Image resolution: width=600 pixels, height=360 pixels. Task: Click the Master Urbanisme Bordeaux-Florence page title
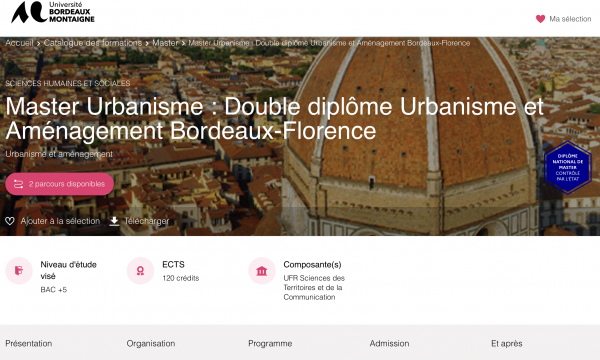[274, 118]
